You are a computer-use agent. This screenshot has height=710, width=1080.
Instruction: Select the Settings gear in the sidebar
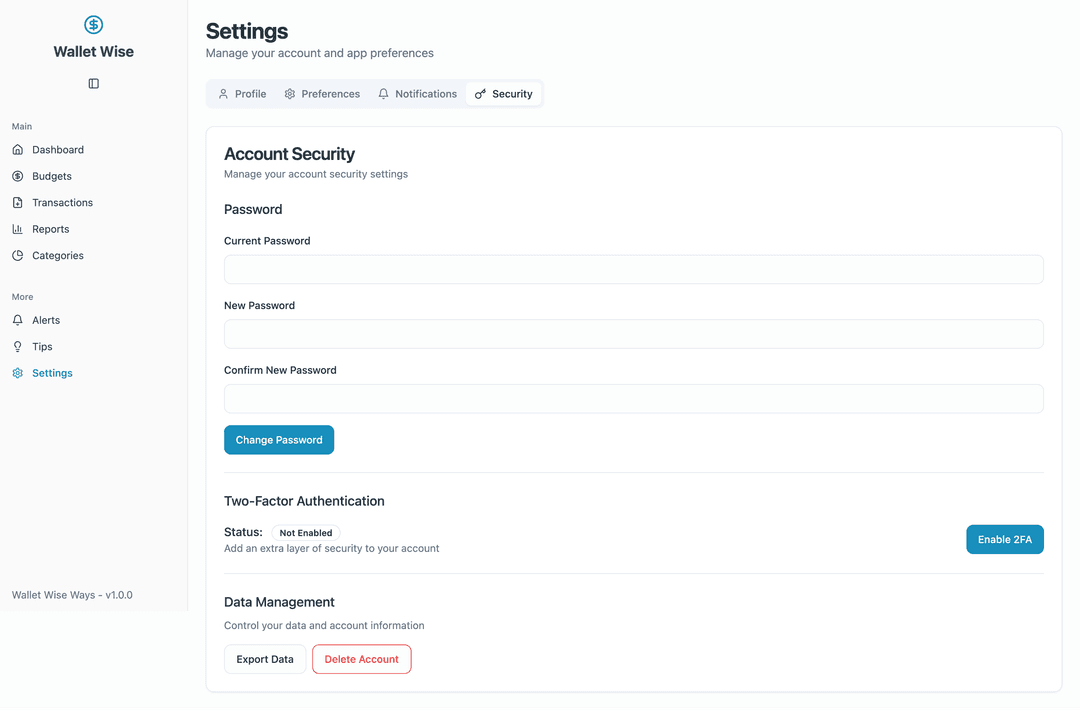pyautogui.click(x=16, y=372)
